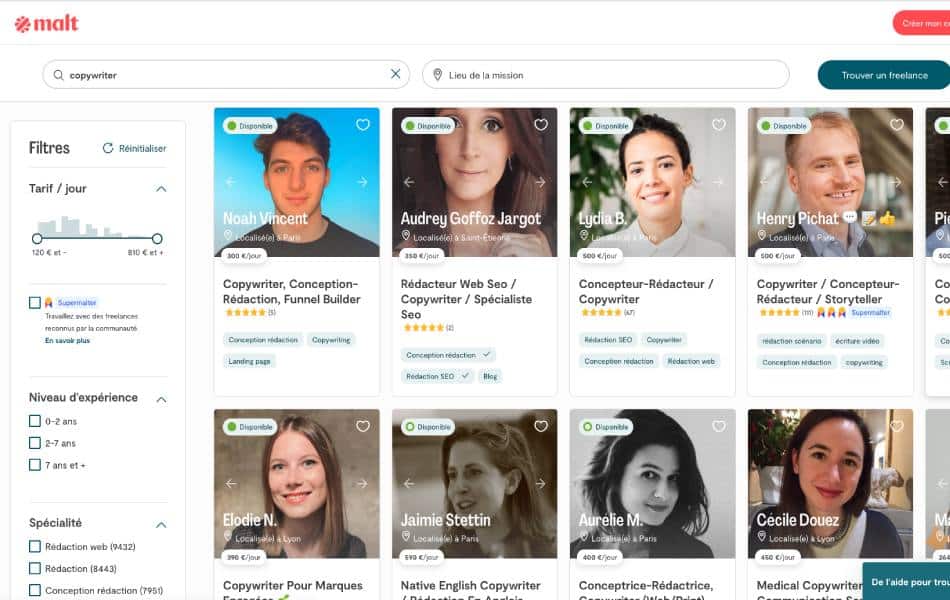Reset filters with the Réinitialiser refresh icon
The height and width of the screenshot is (600, 950).
coord(107,146)
